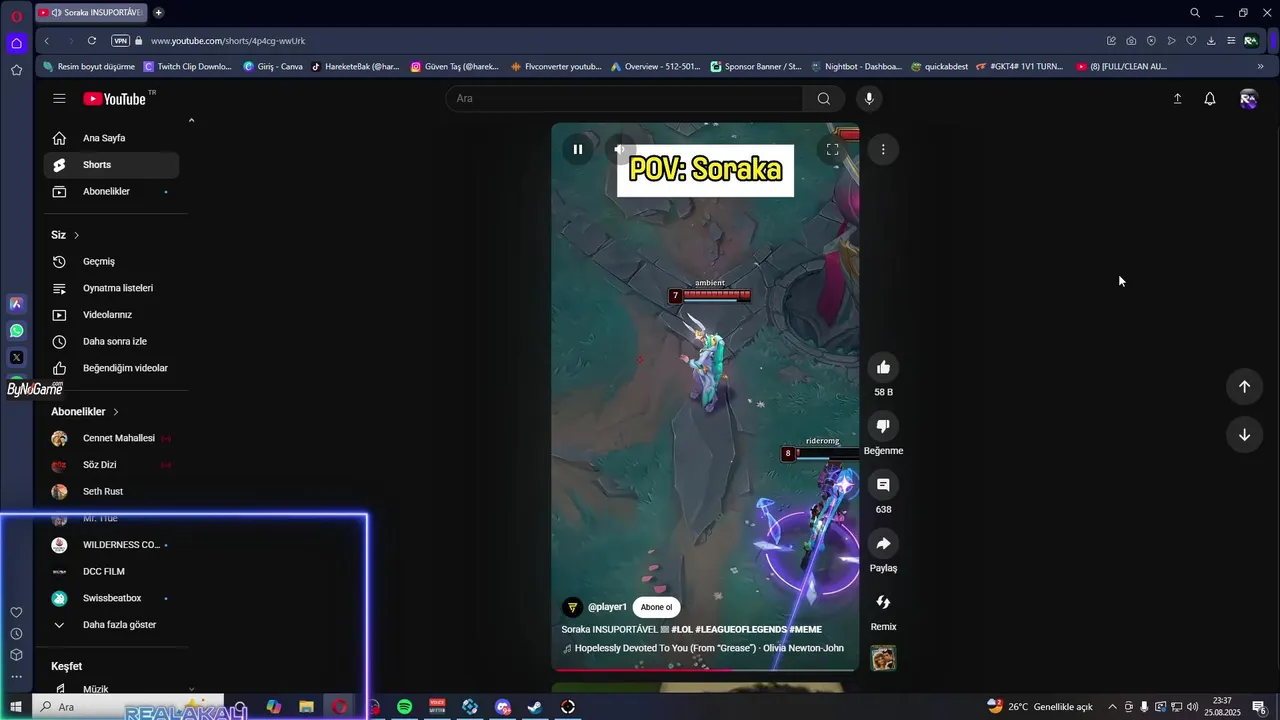The image size is (1280, 720).
Task: Open Steam from the taskbar
Action: coord(535,707)
